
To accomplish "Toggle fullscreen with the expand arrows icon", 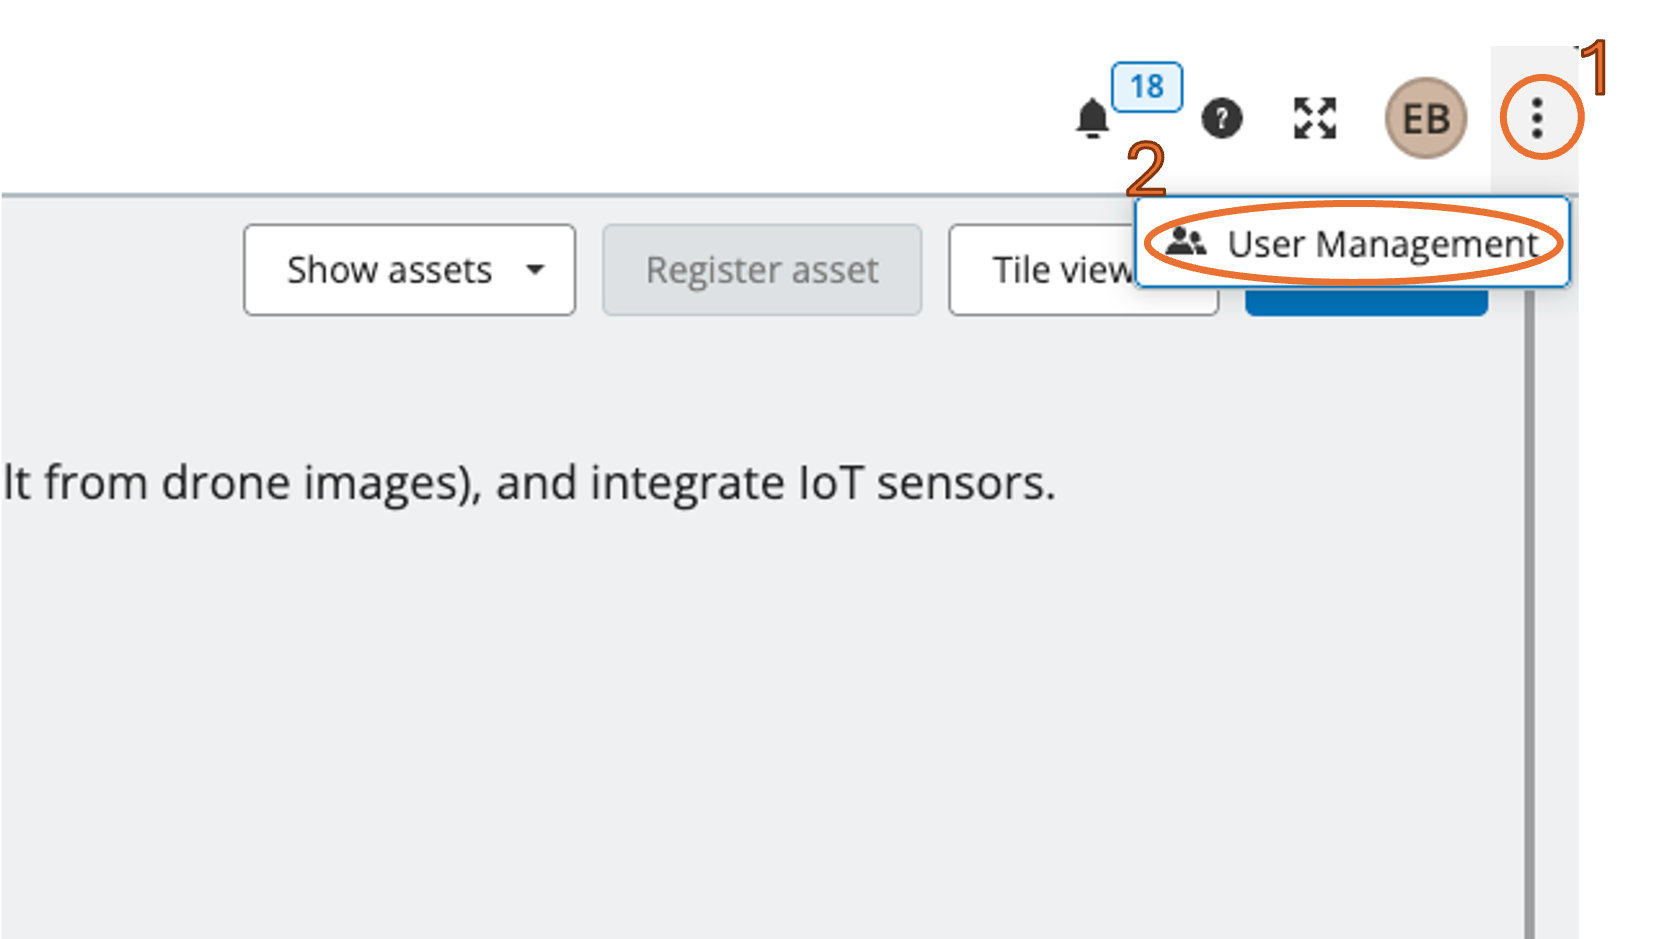I will tap(1315, 118).
